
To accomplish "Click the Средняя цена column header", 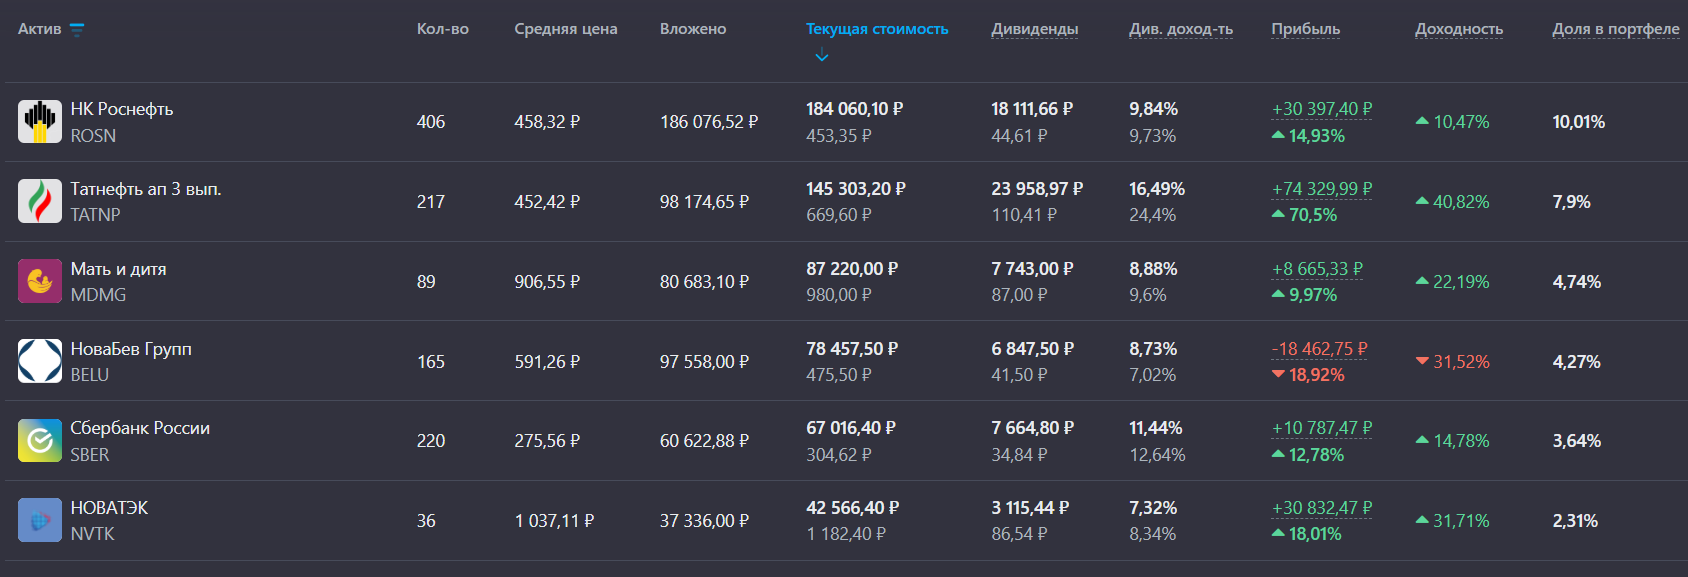I will click(x=566, y=29).
